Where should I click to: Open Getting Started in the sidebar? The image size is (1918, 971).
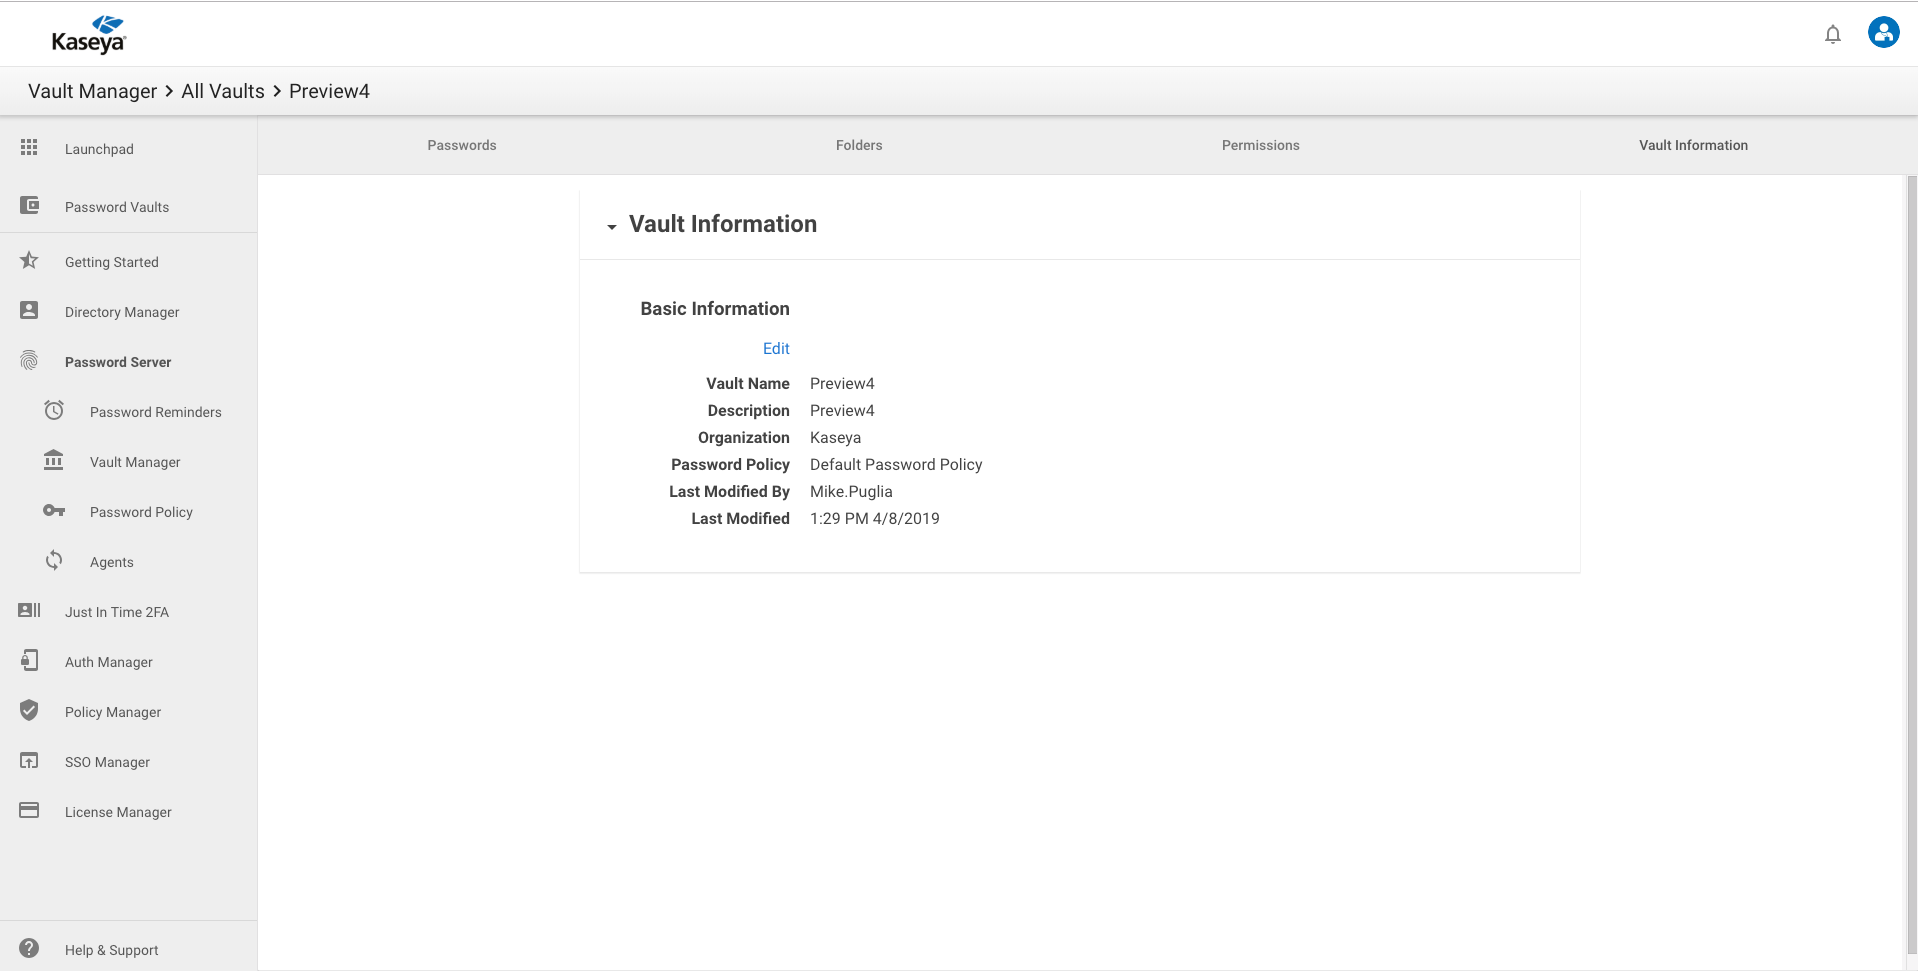tap(112, 262)
